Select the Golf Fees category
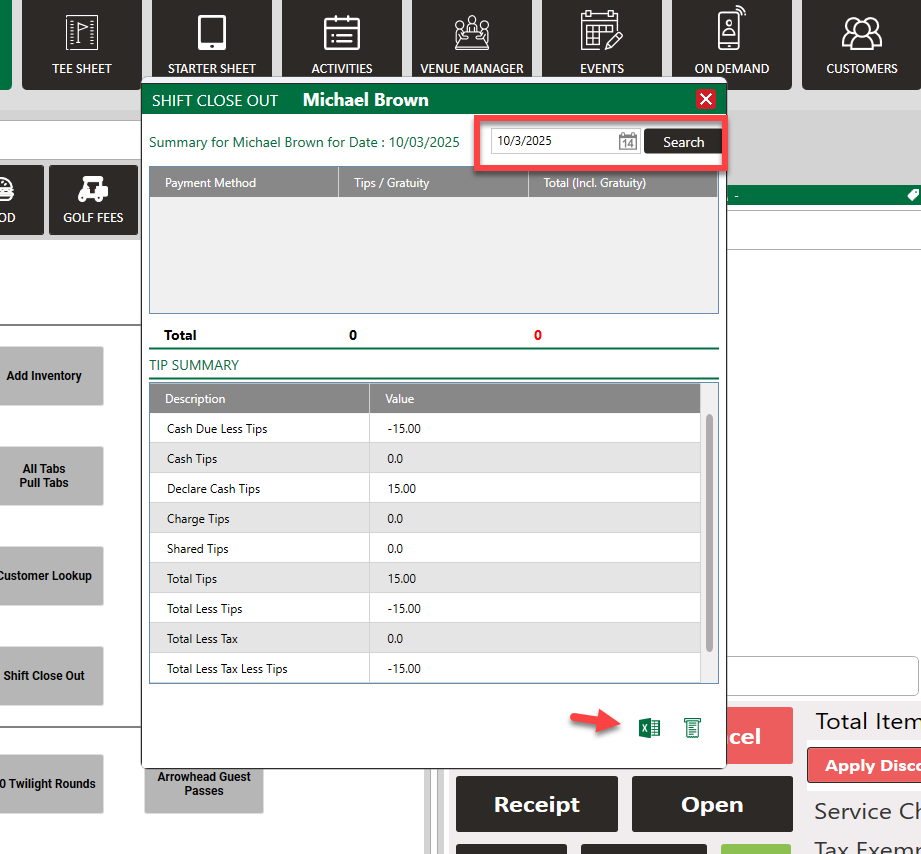This screenshot has height=854, width=921. click(x=93, y=200)
